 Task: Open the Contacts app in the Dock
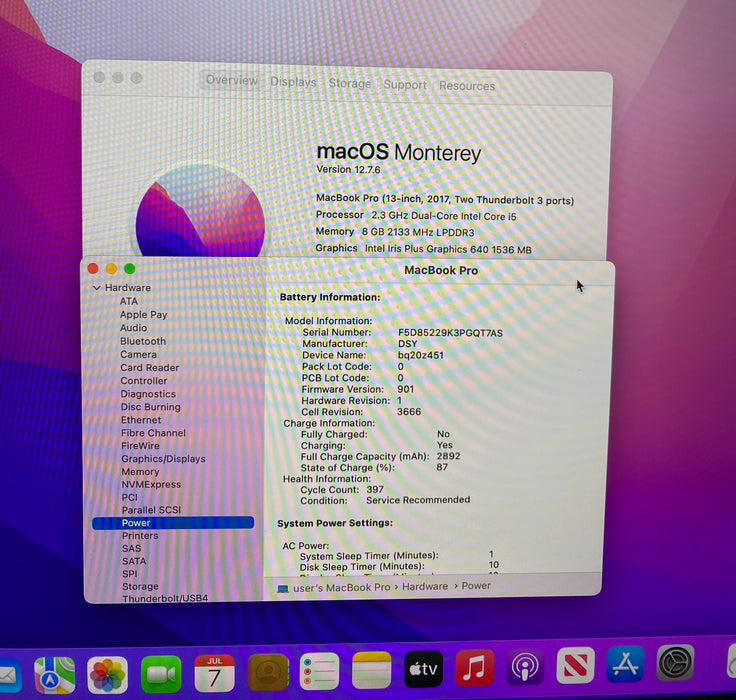coord(268,672)
